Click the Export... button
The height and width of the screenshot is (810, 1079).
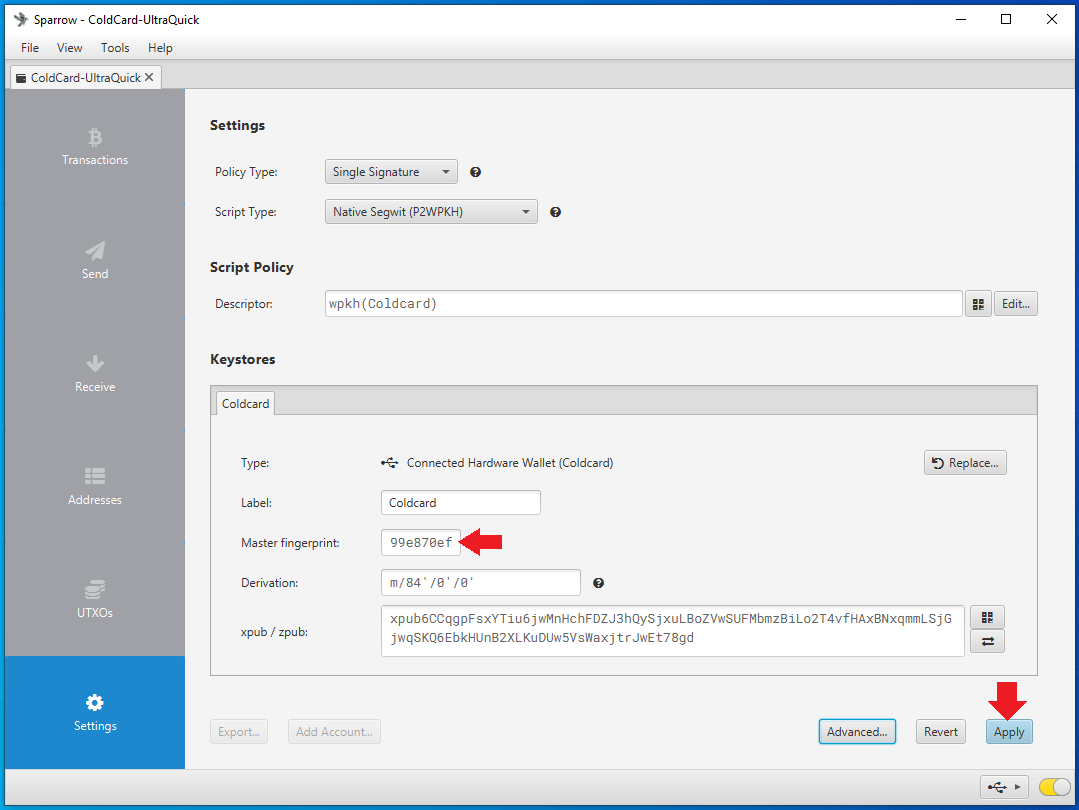tap(239, 732)
